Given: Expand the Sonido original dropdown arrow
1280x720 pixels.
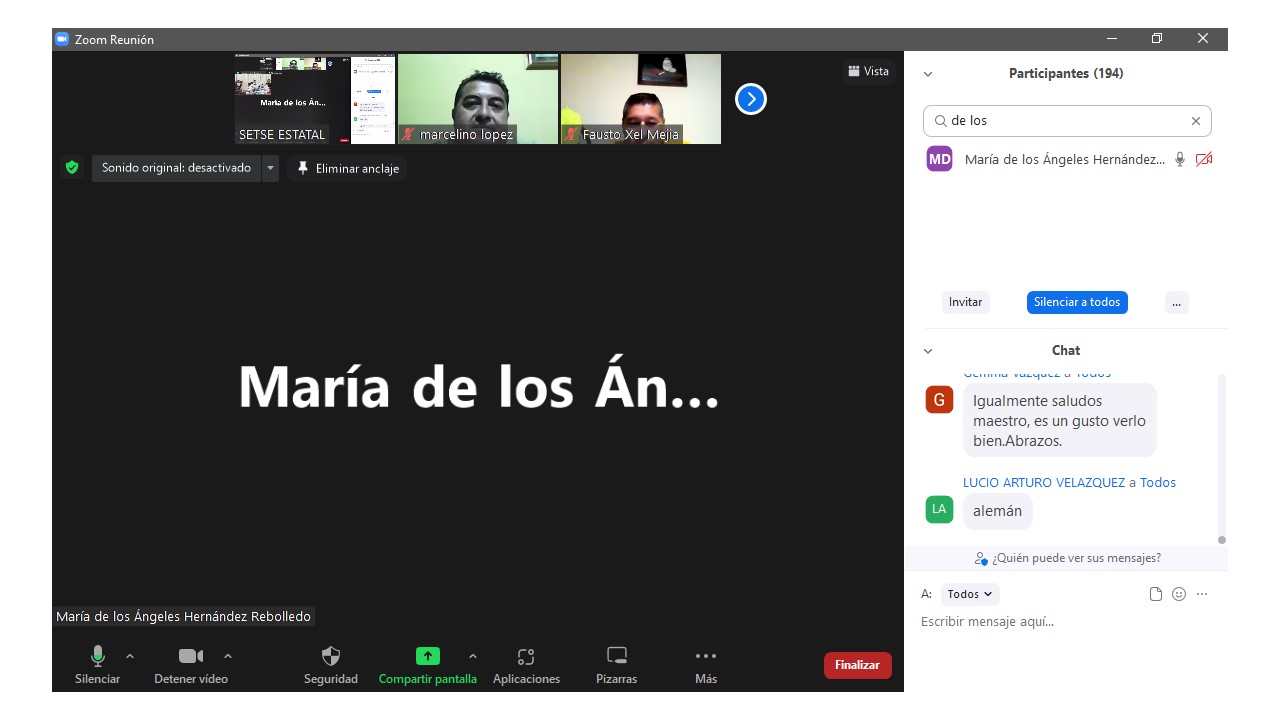Looking at the screenshot, I should [x=270, y=168].
